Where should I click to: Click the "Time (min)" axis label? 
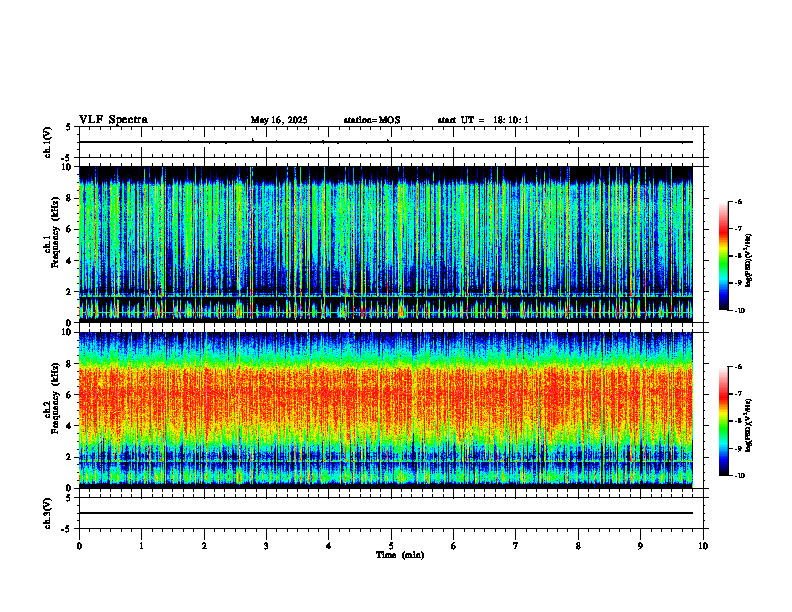tap(400, 555)
